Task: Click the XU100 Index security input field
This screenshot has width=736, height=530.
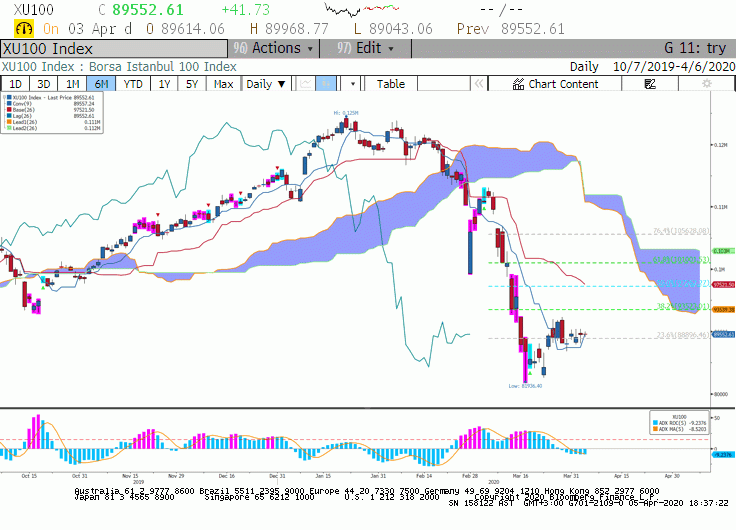Action: pyautogui.click(x=114, y=49)
